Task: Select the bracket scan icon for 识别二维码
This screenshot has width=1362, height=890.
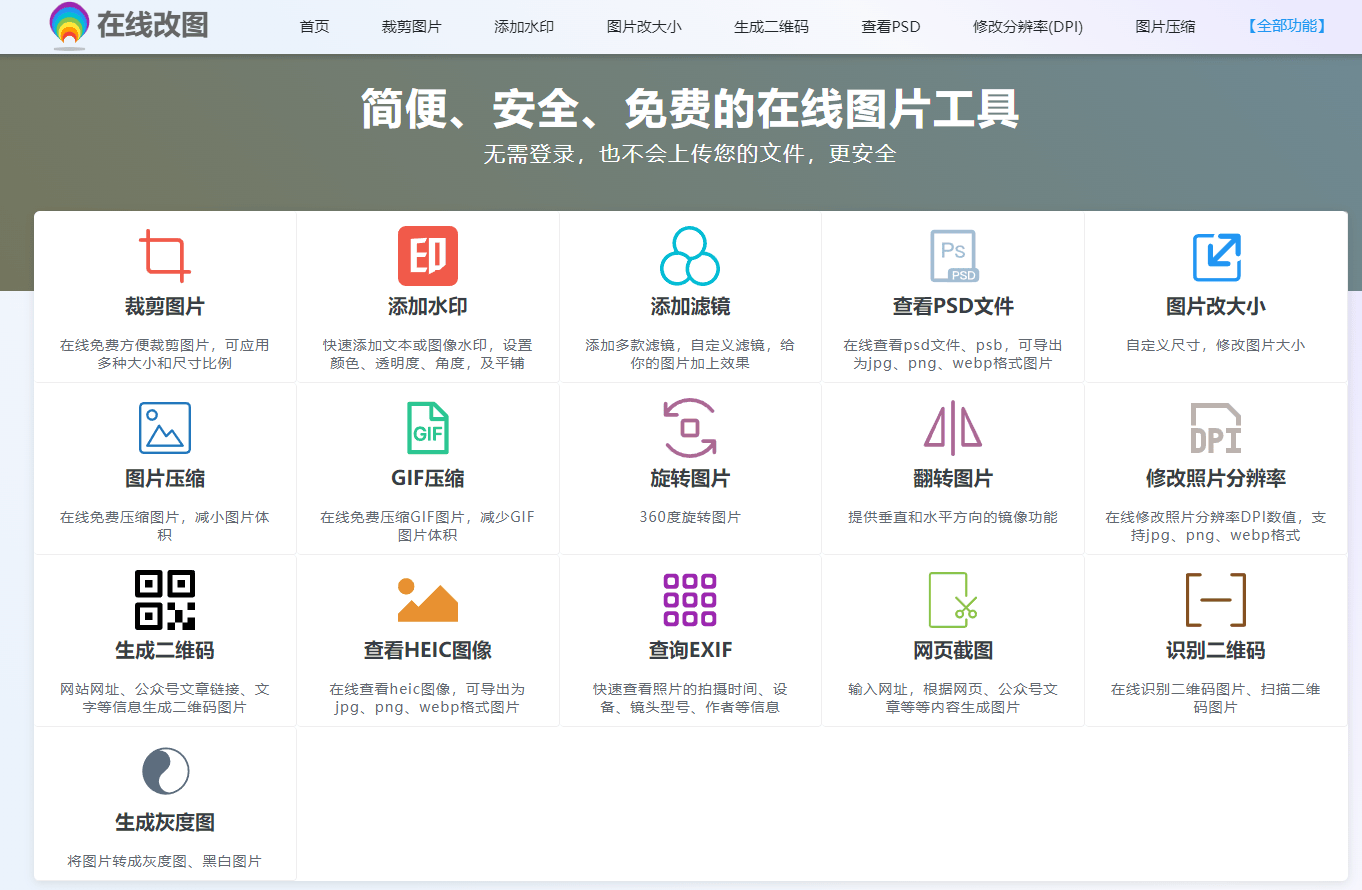Action: [x=1216, y=600]
